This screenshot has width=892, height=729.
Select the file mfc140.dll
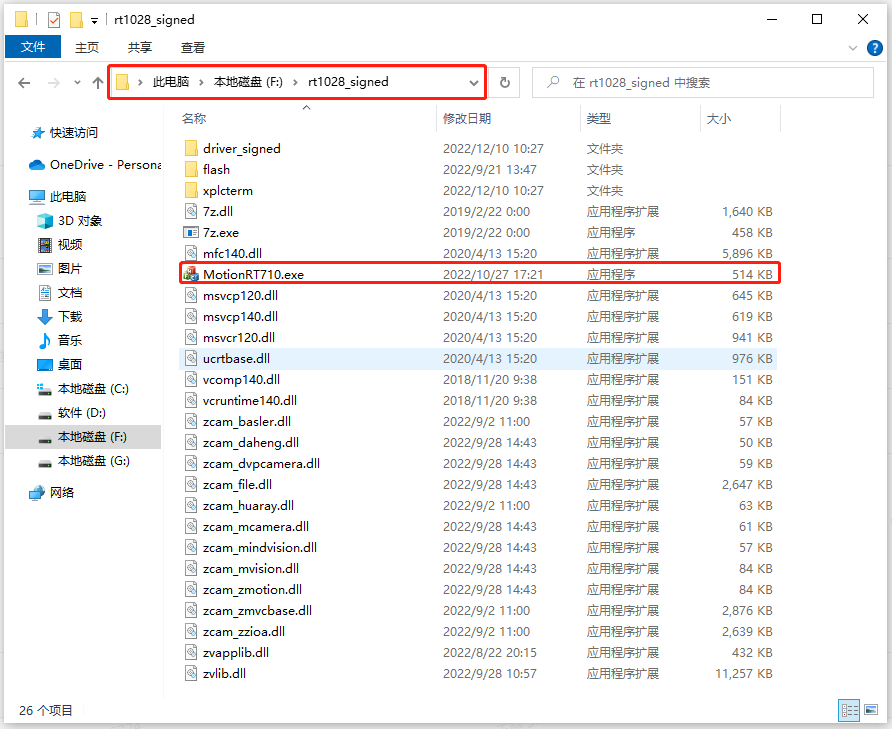232,253
